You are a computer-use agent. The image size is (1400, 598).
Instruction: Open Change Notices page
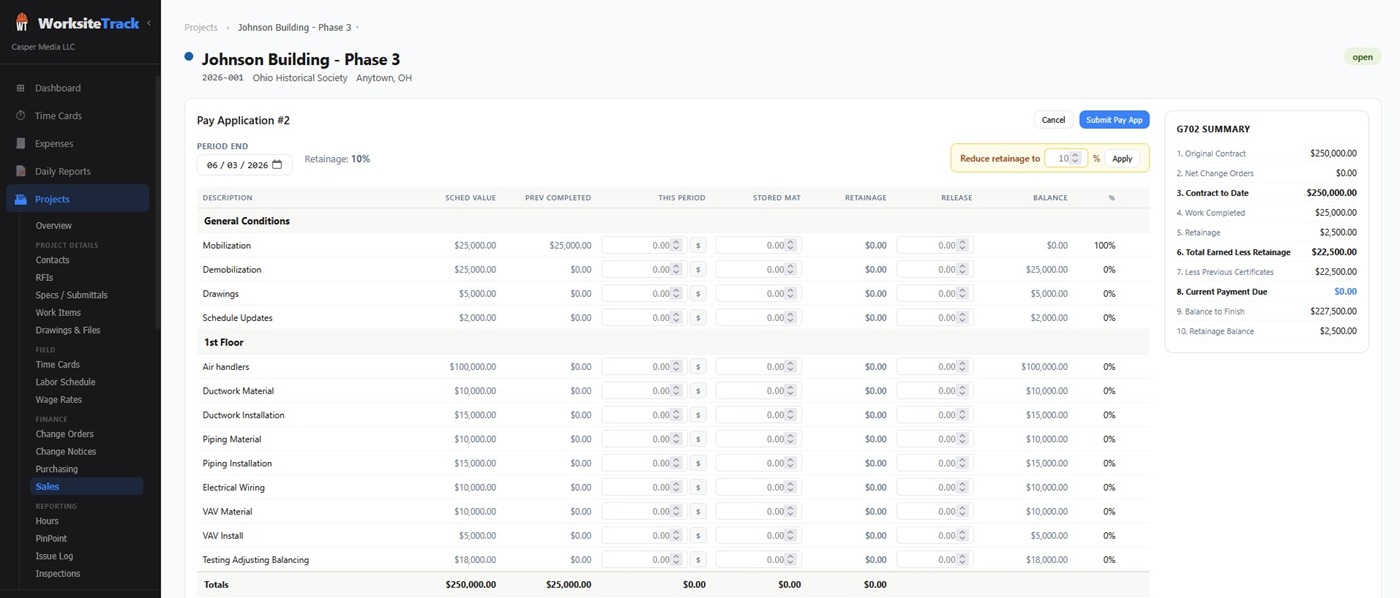tap(66, 452)
